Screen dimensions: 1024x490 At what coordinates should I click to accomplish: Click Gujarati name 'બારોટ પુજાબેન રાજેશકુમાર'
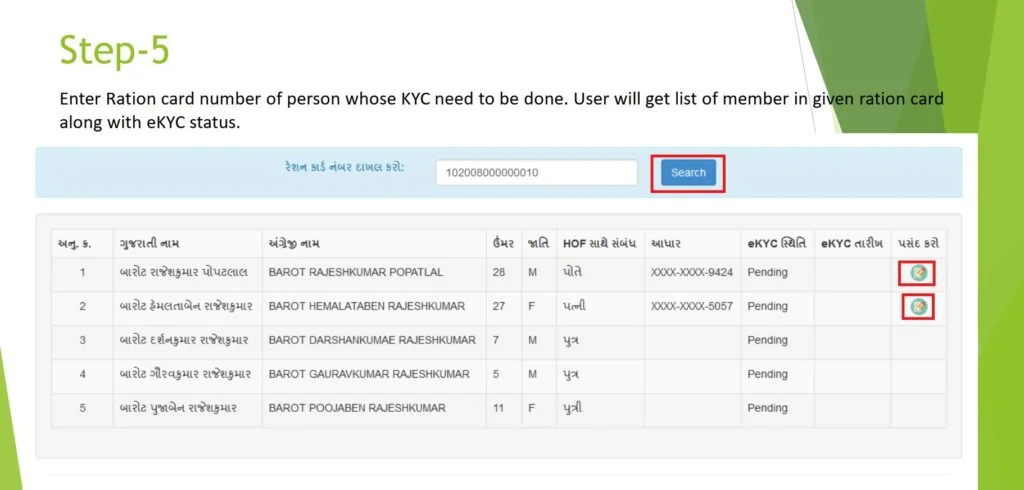coord(178,408)
